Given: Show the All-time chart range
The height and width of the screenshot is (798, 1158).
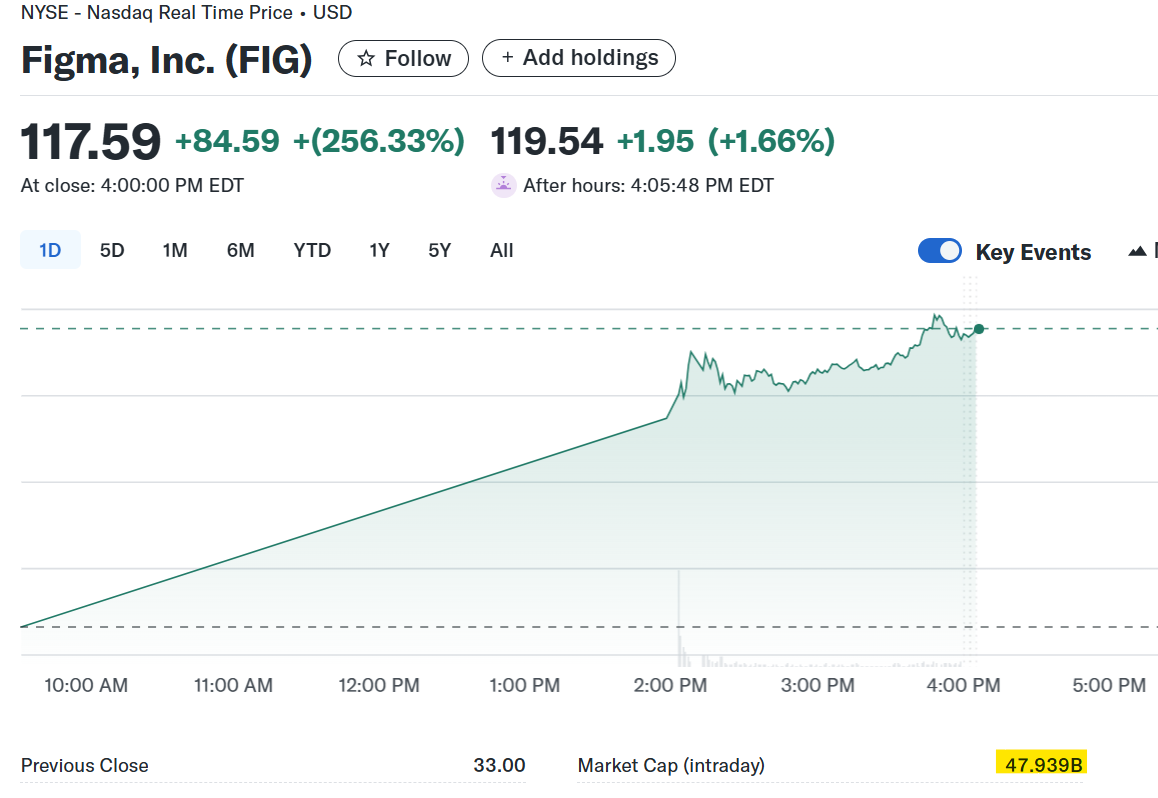Looking at the screenshot, I should pos(501,250).
